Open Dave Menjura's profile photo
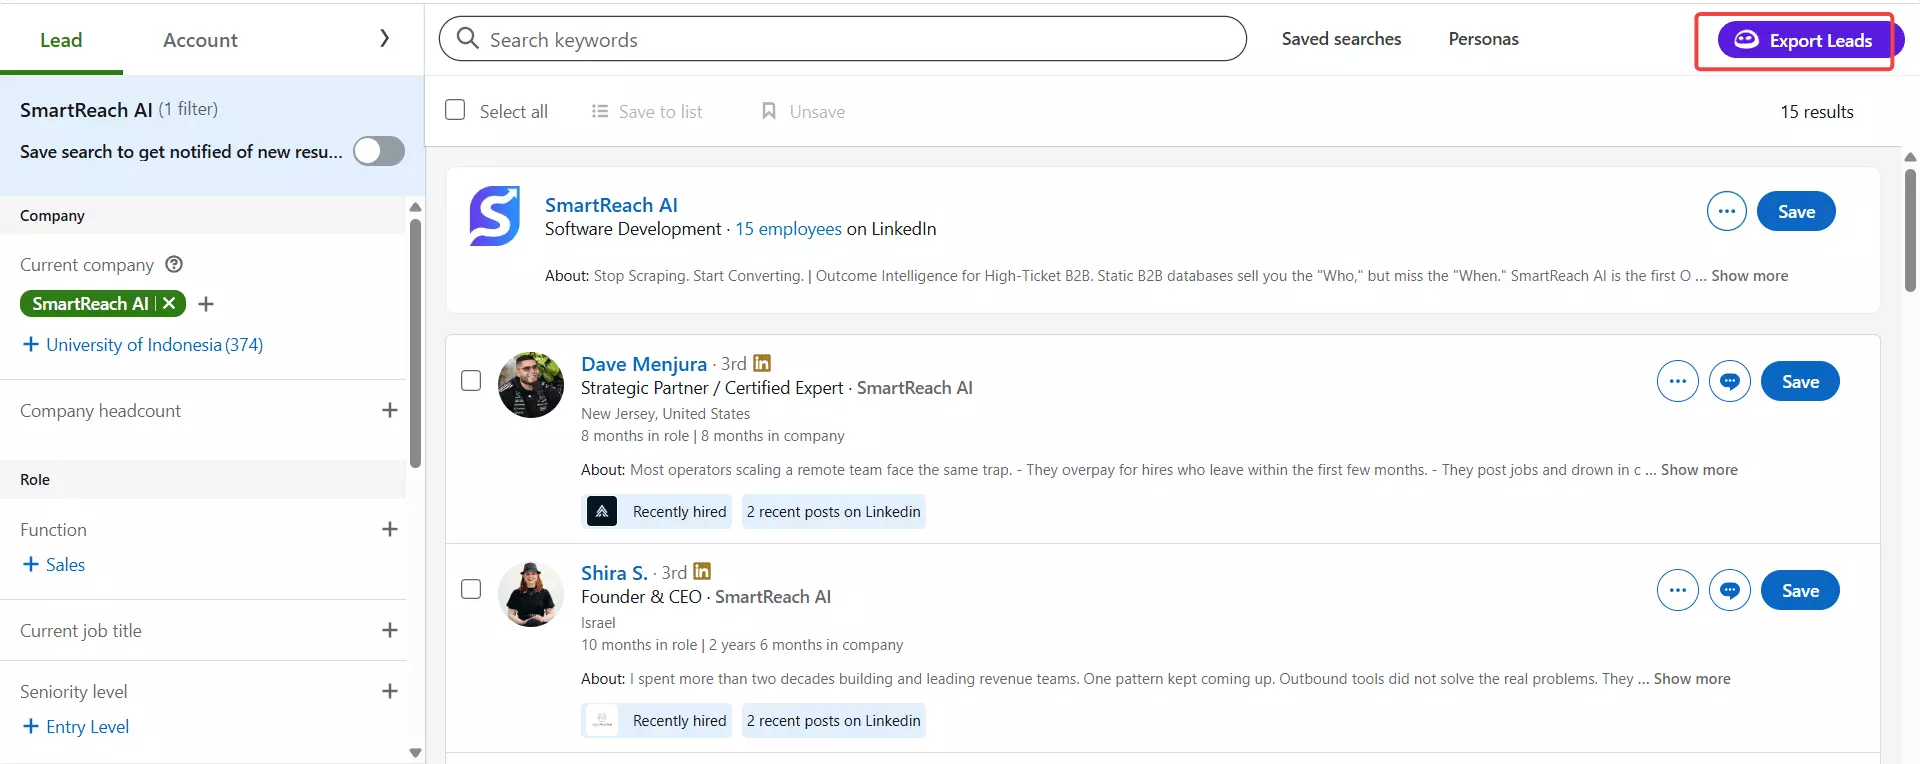 [x=531, y=385]
